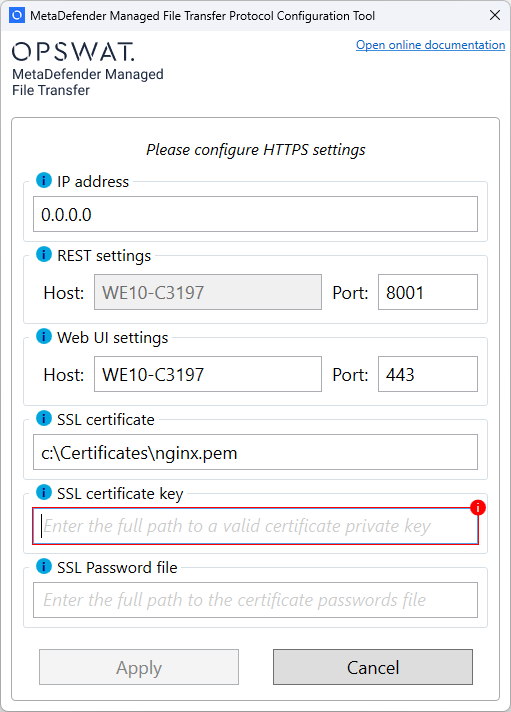Click the SSL Password file field

point(255,600)
